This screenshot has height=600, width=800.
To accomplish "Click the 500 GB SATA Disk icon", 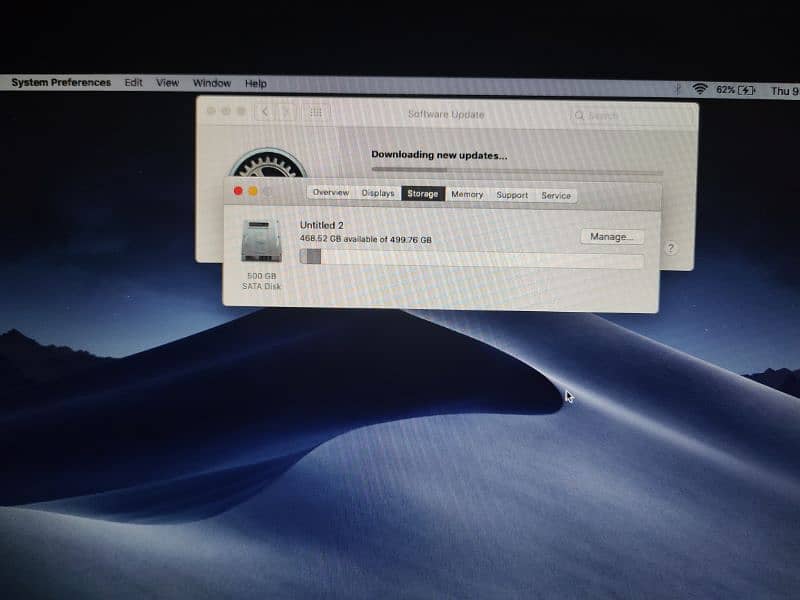I will [x=261, y=241].
